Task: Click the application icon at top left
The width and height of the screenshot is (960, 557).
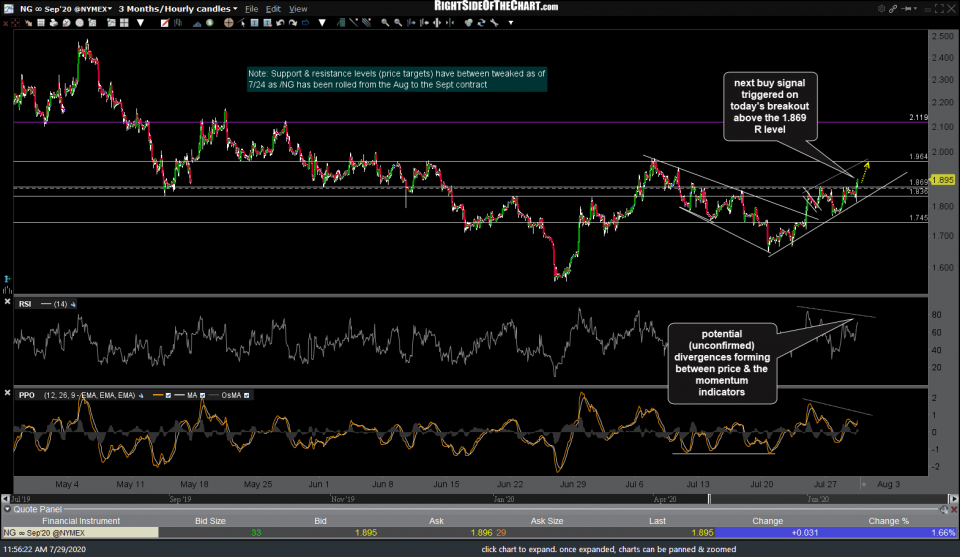Action: click(x=8, y=8)
